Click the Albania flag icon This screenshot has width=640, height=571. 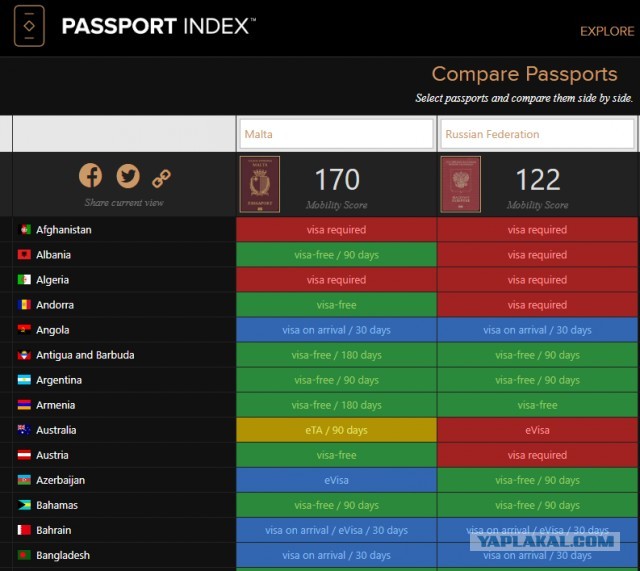(x=24, y=255)
